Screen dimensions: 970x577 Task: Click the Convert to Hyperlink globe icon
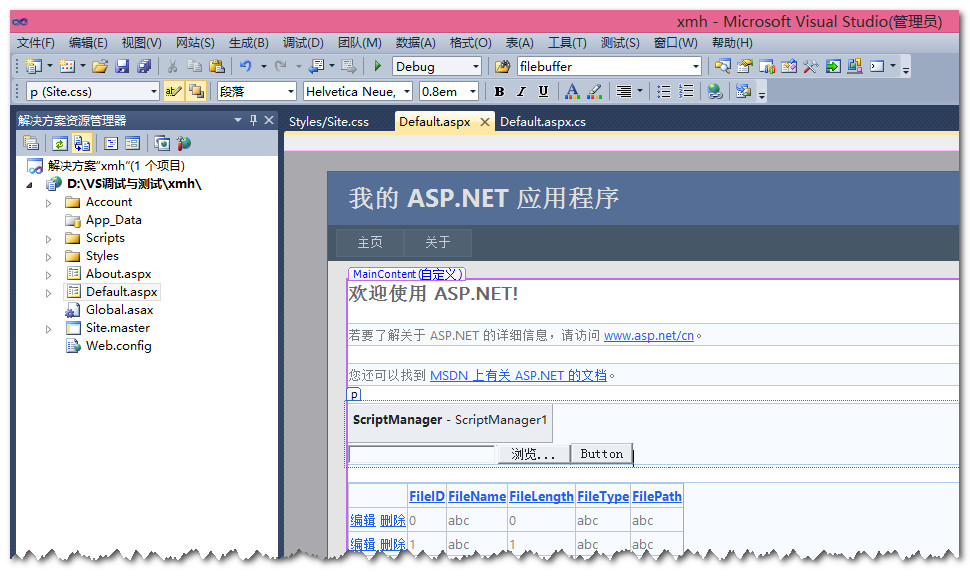[x=716, y=92]
